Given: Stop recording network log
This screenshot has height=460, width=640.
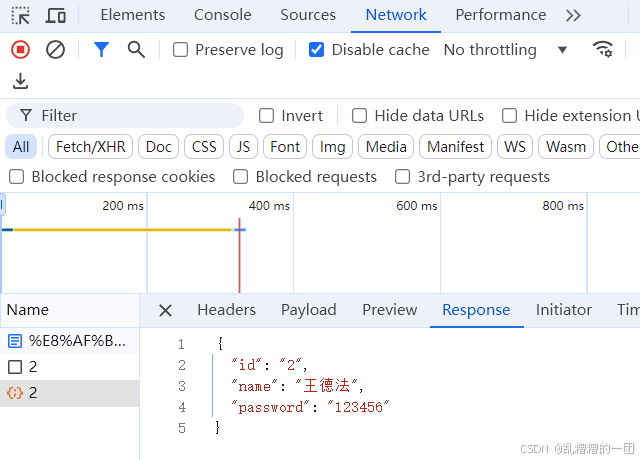Looking at the screenshot, I should [x=20, y=50].
